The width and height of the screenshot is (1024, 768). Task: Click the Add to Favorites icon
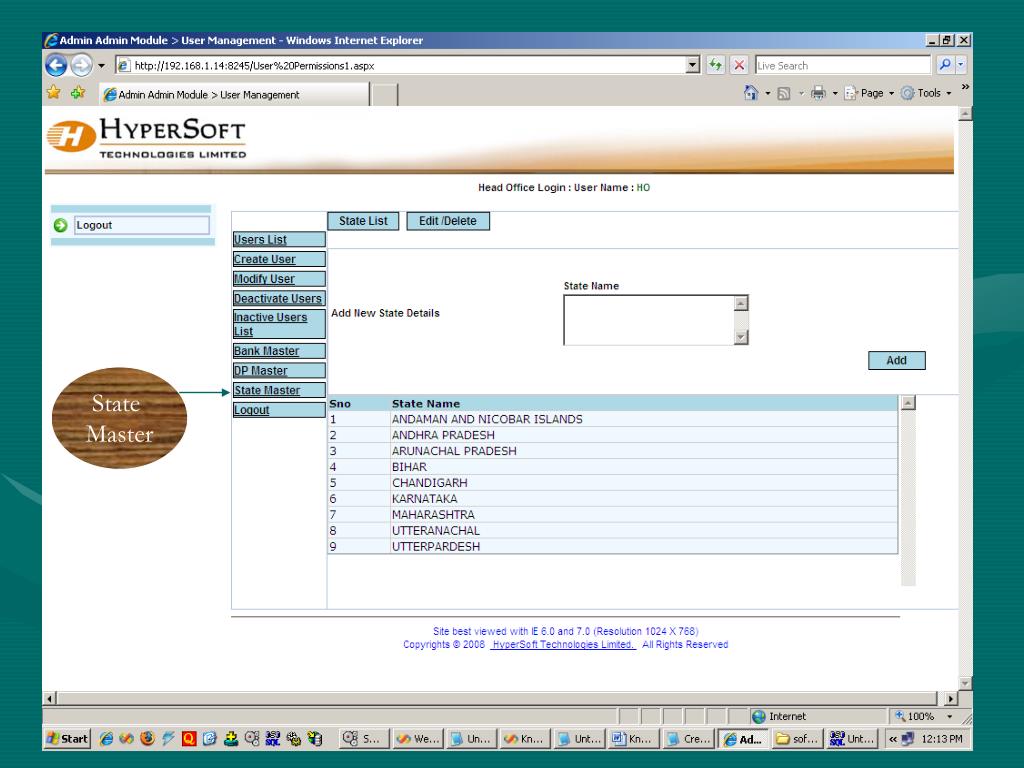[78, 93]
